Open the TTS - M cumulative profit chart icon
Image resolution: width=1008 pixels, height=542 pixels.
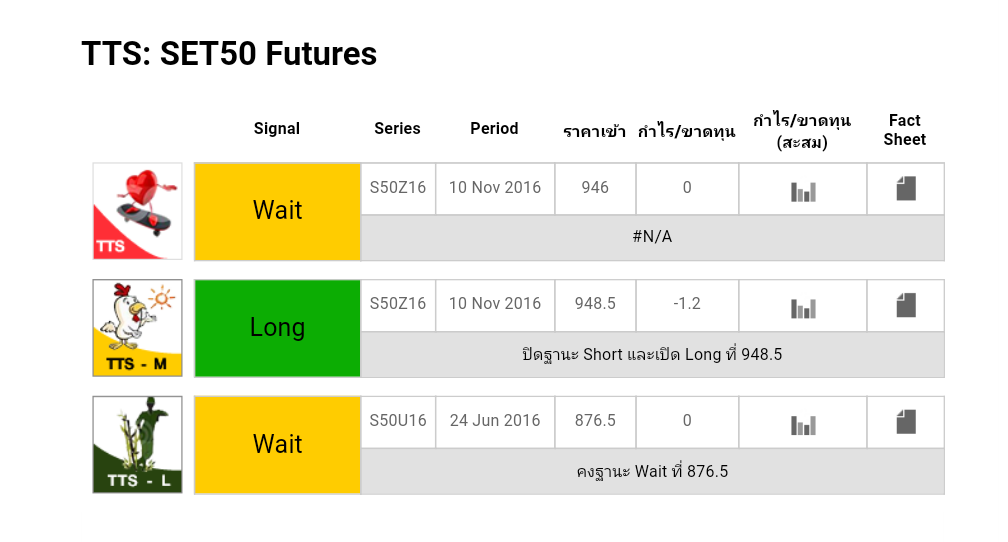tap(803, 308)
